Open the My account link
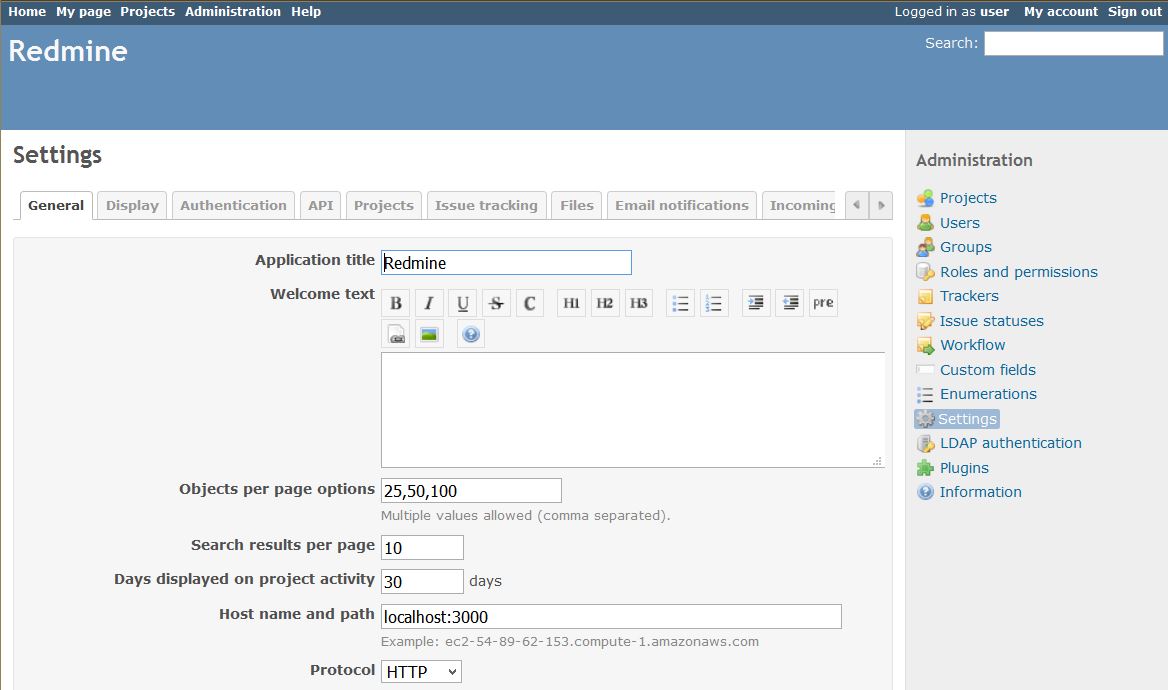Viewport: 1168px width, 690px height. tap(1061, 12)
